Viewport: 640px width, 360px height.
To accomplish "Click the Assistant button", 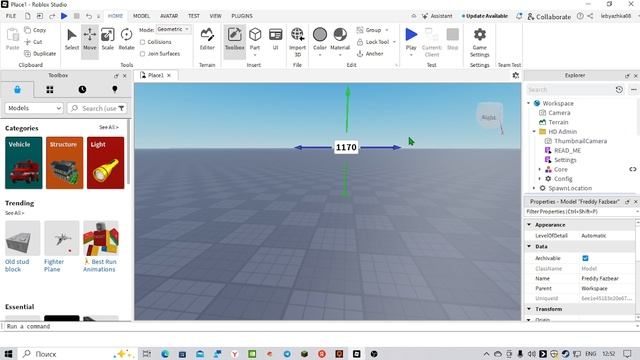I will (437, 16).
